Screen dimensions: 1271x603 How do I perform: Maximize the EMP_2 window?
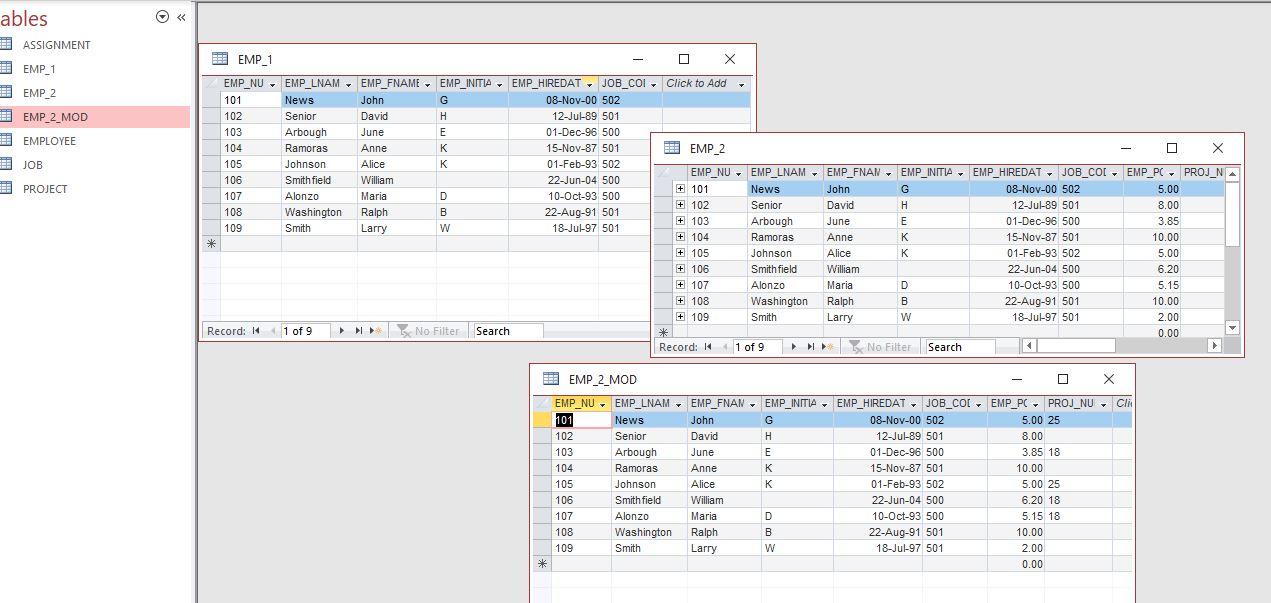pos(1172,148)
